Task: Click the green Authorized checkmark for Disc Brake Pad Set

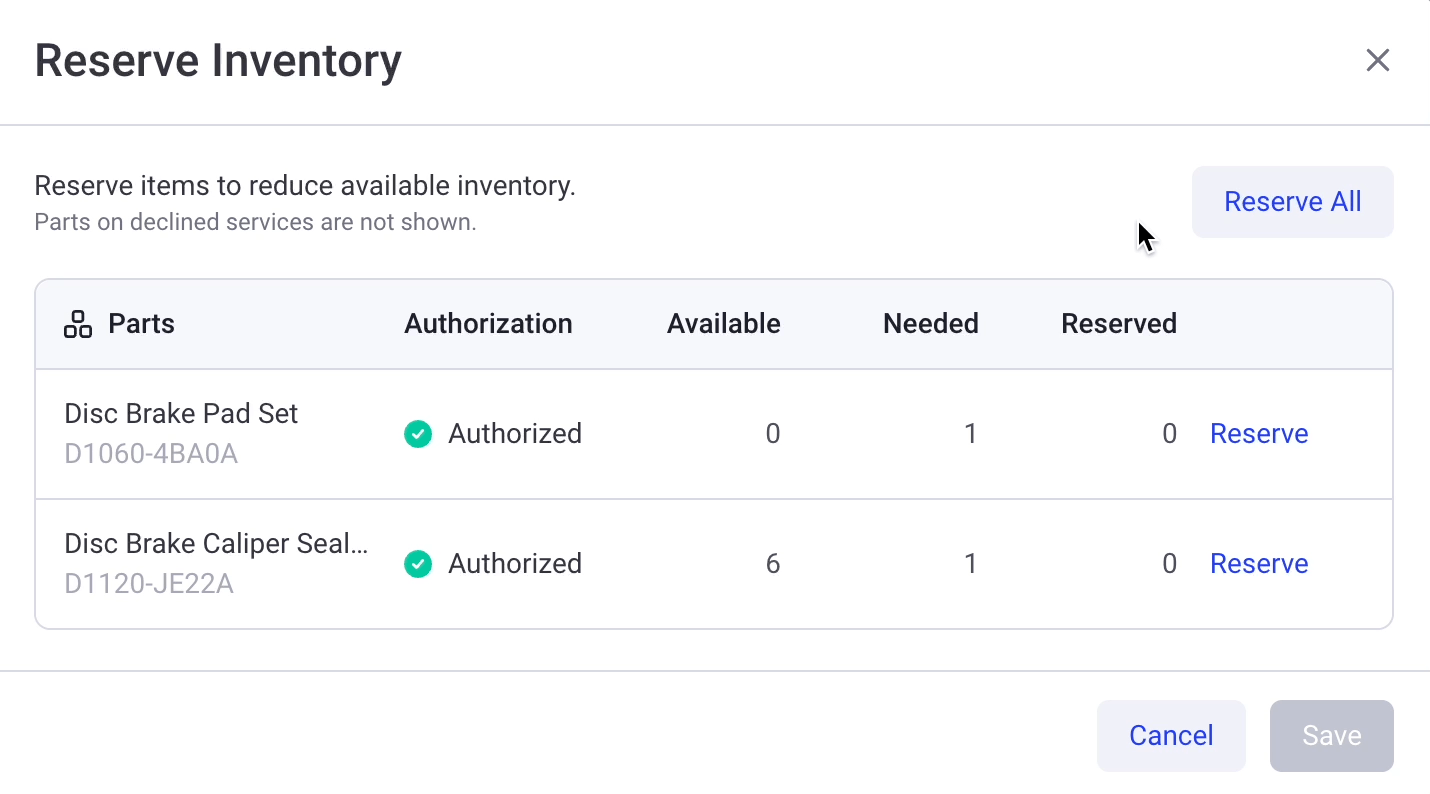Action: point(418,434)
